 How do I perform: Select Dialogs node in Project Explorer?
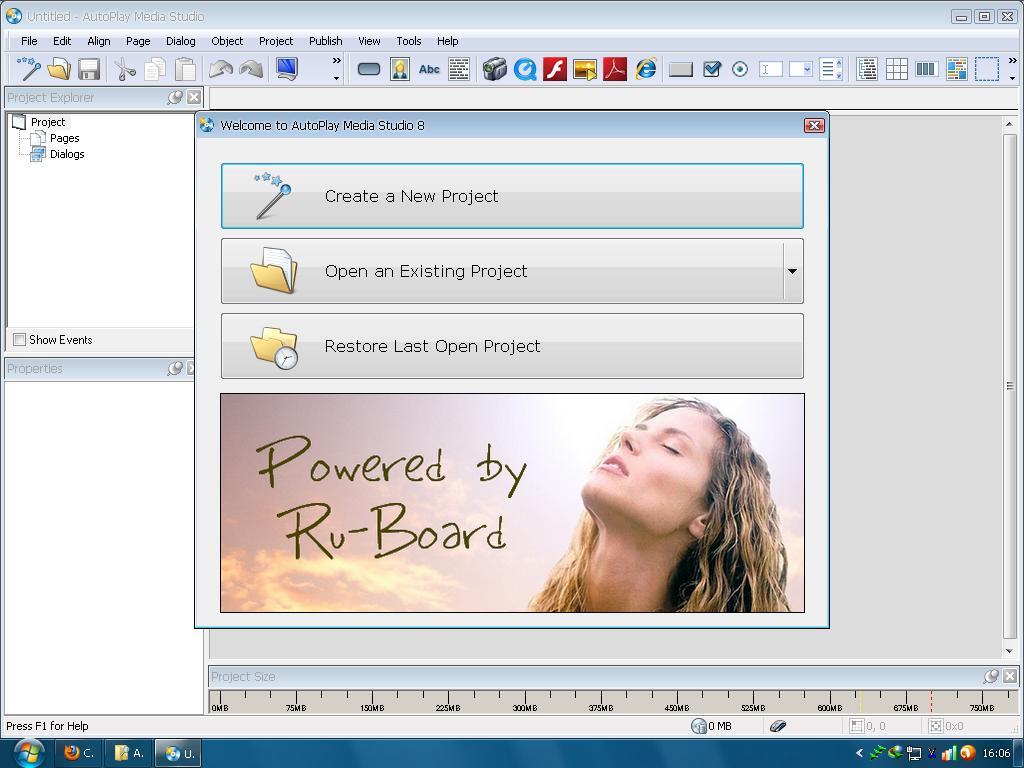[x=67, y=154]
